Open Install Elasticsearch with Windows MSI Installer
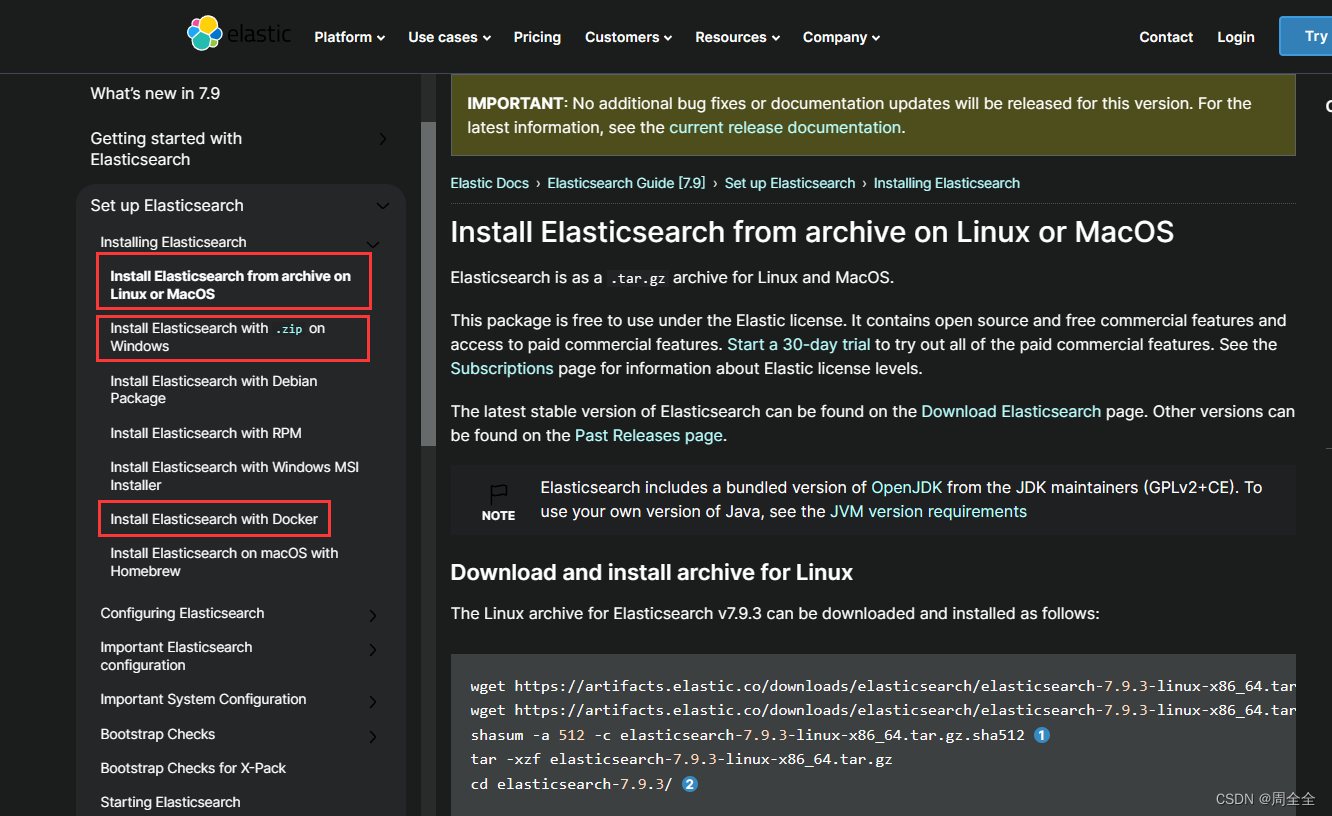The width and height of the screenshot is (1332, 816). point(234,476)
